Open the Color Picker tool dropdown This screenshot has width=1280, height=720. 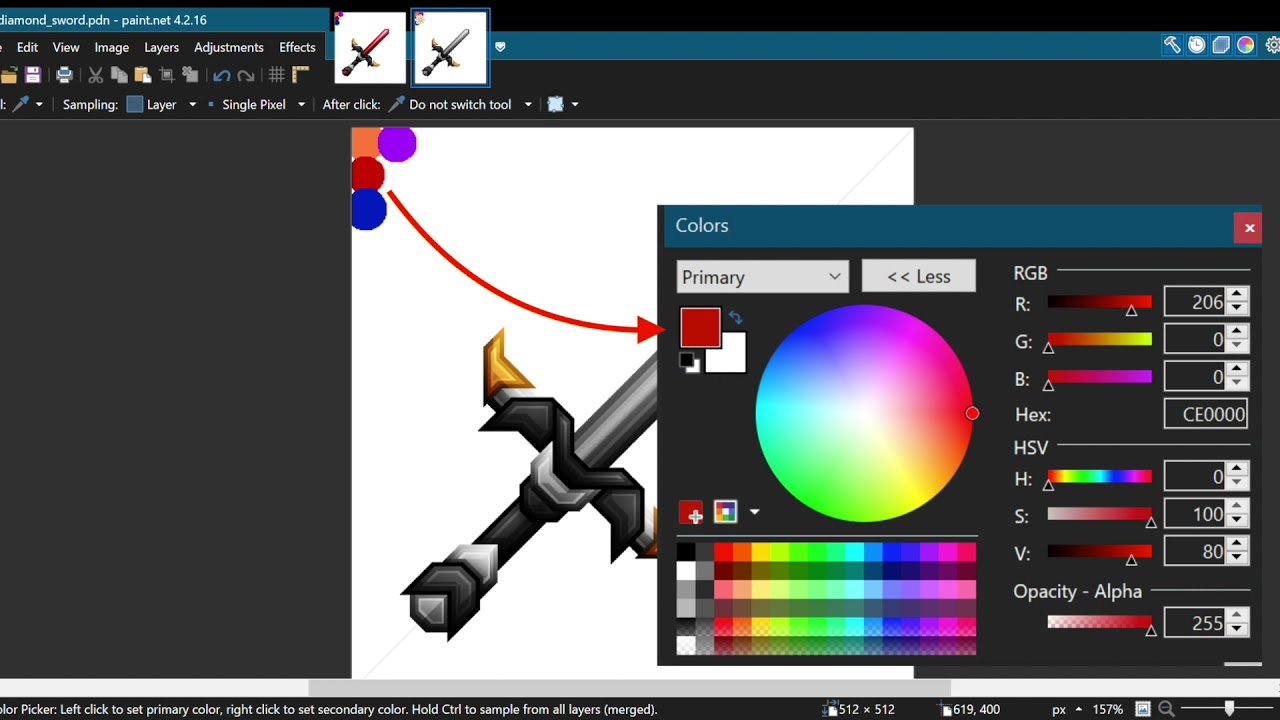click(x=40, y=104)
